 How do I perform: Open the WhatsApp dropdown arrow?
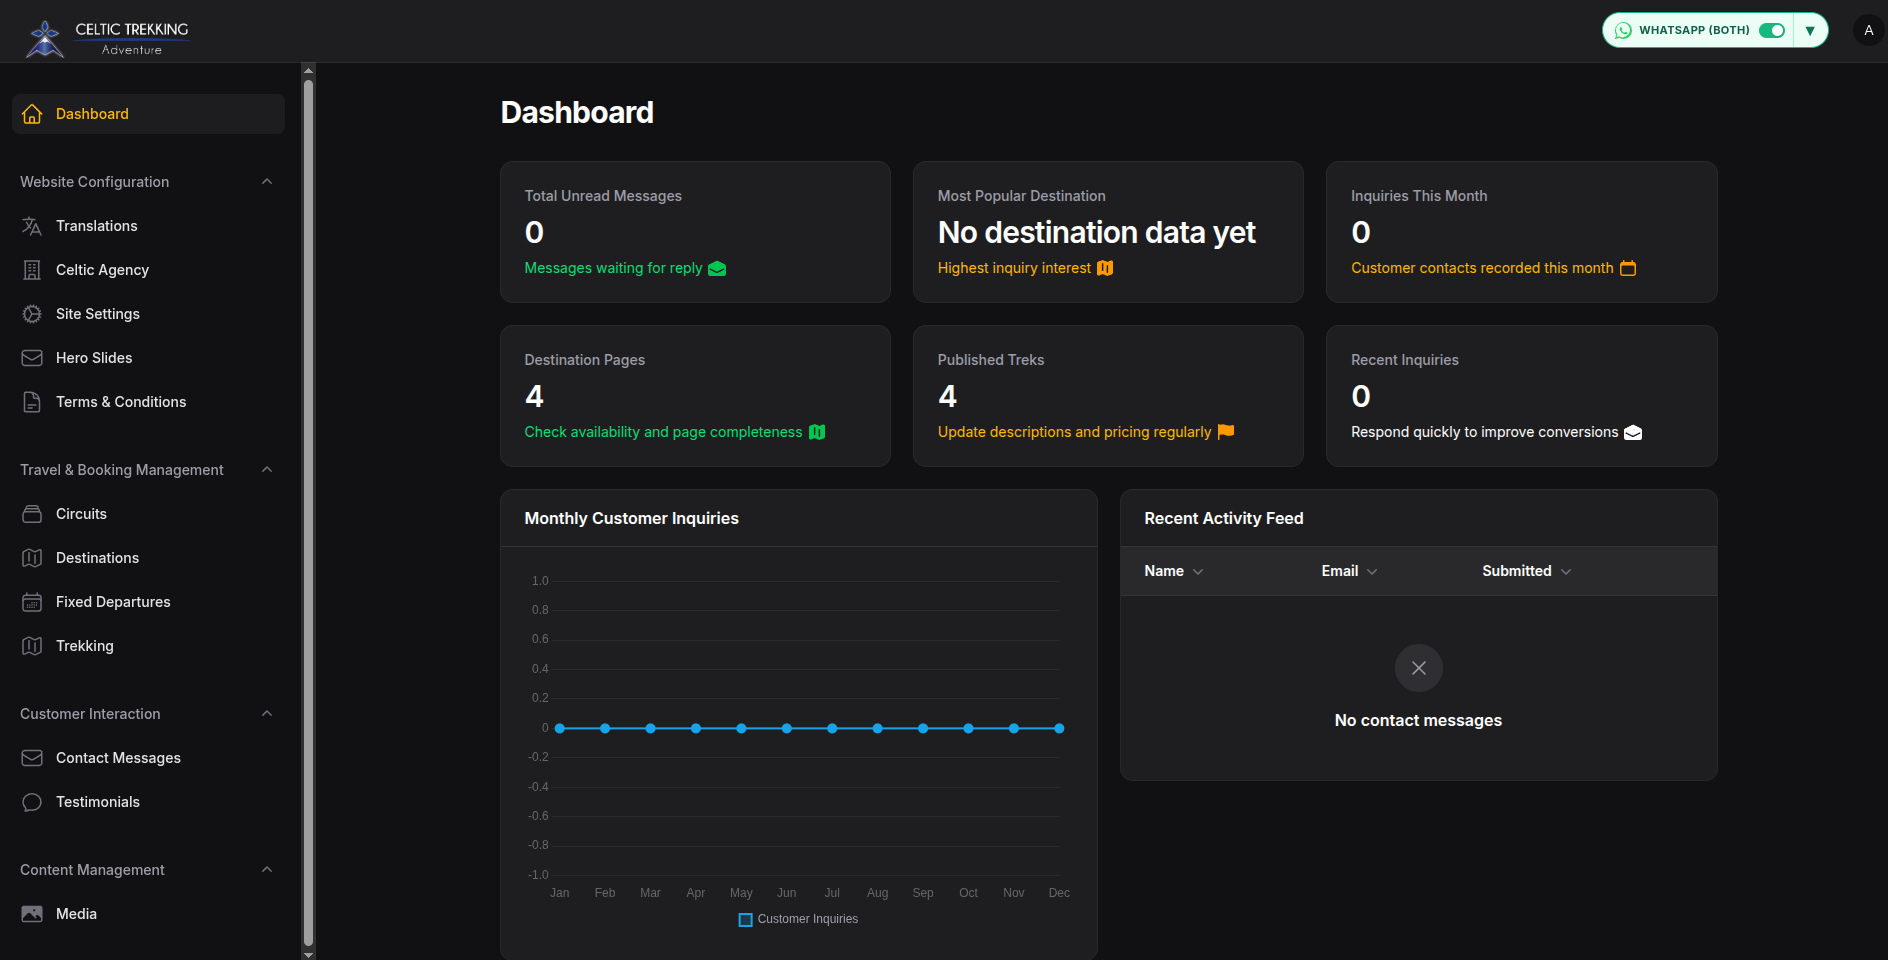tap(1810, 30)
